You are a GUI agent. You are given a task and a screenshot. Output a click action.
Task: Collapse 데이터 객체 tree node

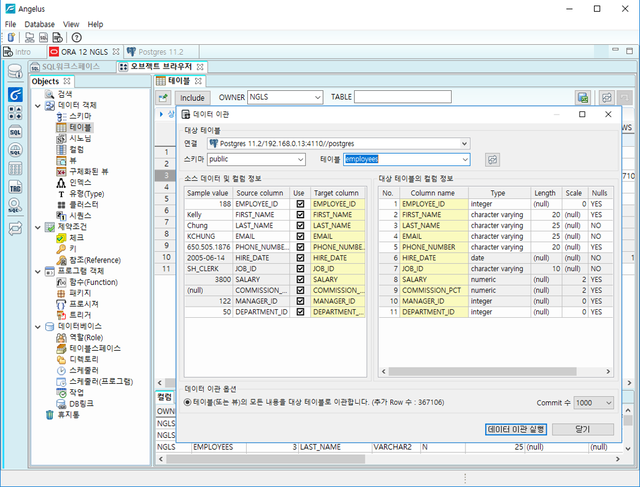[x=38, y=106]
